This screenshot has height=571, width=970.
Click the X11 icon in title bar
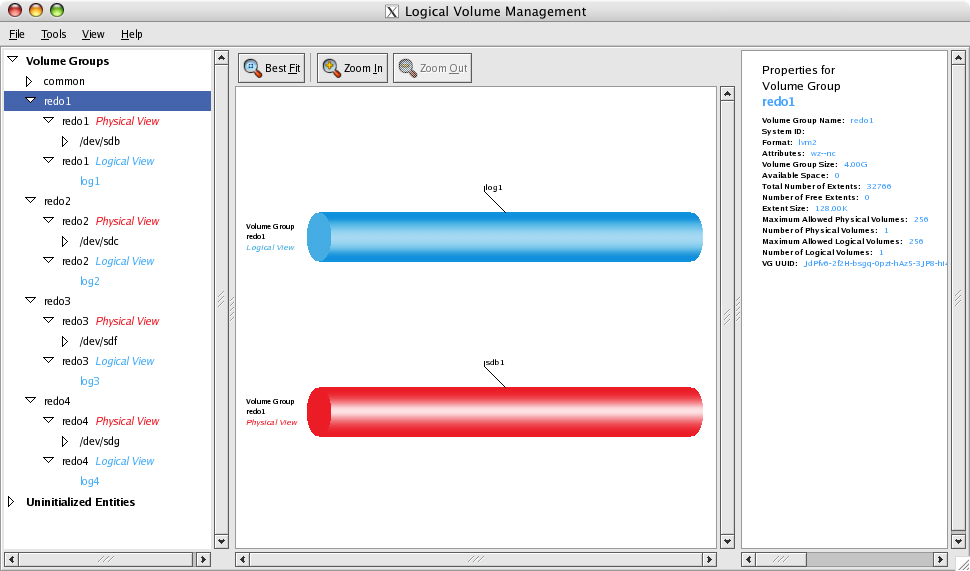(x=392, y=12)
